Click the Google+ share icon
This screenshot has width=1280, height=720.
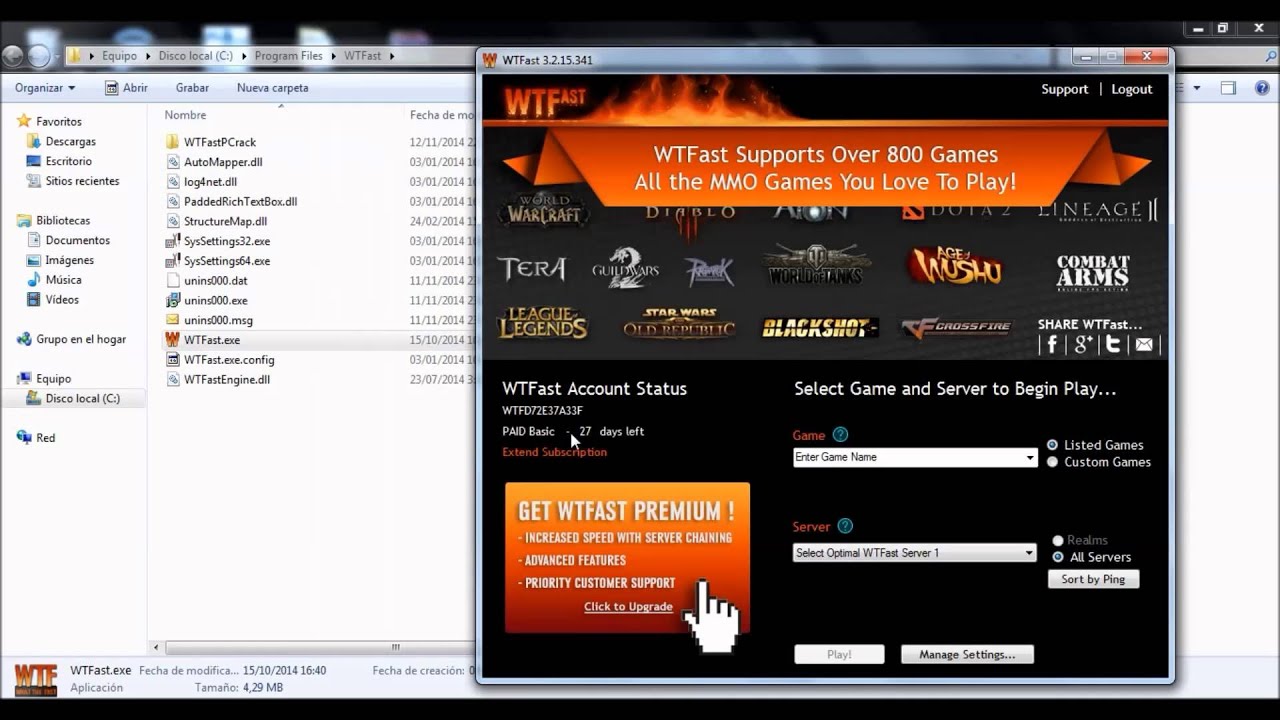point(1083,345)
